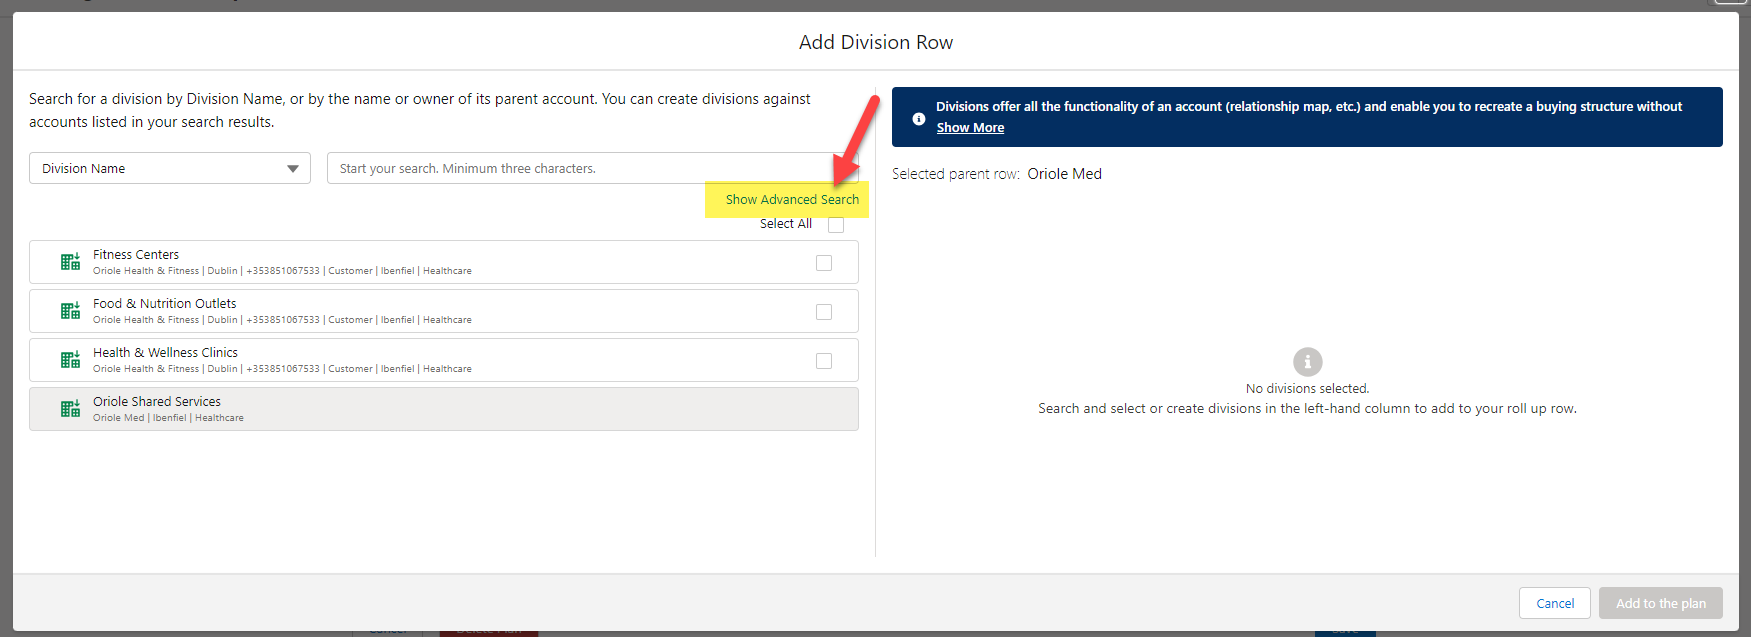Click the Health & Wellness Clinics division icon
The image size is (1751, 637).
[x=70, y=360]
